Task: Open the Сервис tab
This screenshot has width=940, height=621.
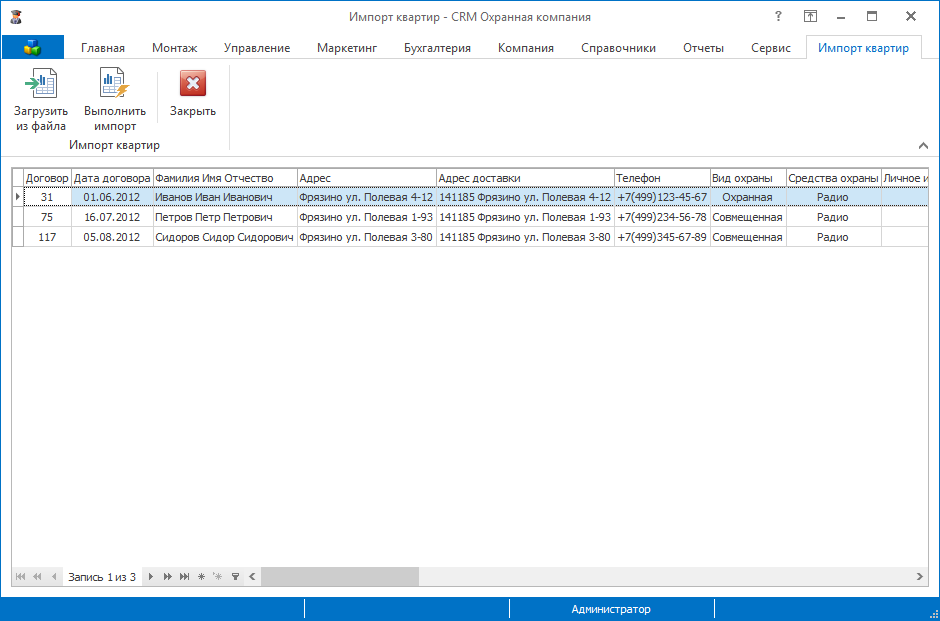Action: (771, 48)
